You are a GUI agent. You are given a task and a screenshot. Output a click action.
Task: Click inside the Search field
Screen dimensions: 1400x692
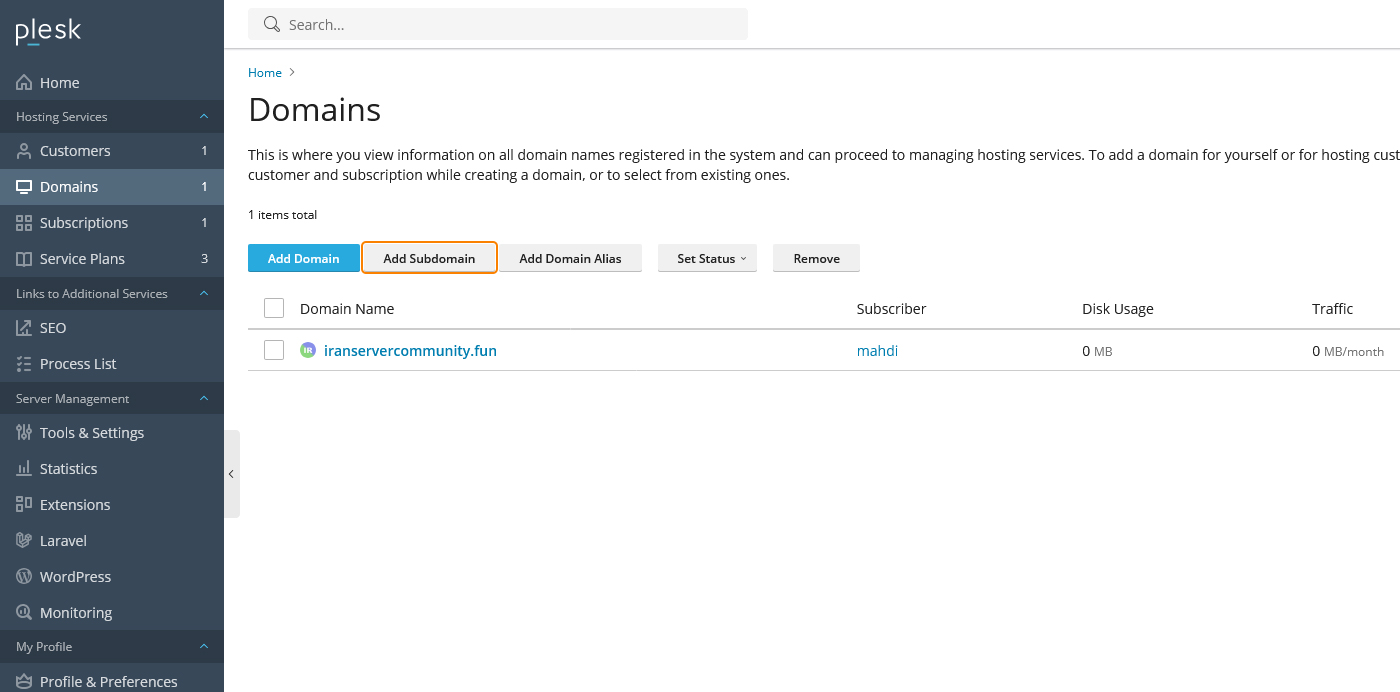(498, 24)
